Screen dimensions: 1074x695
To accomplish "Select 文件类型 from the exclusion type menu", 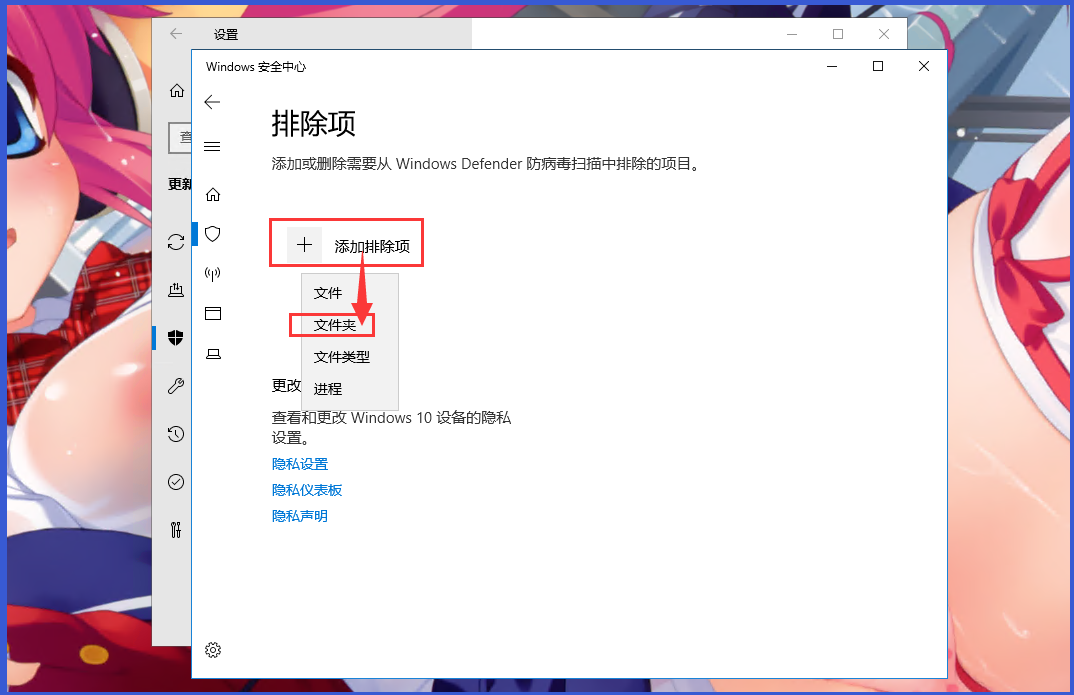I will (340, 356).
